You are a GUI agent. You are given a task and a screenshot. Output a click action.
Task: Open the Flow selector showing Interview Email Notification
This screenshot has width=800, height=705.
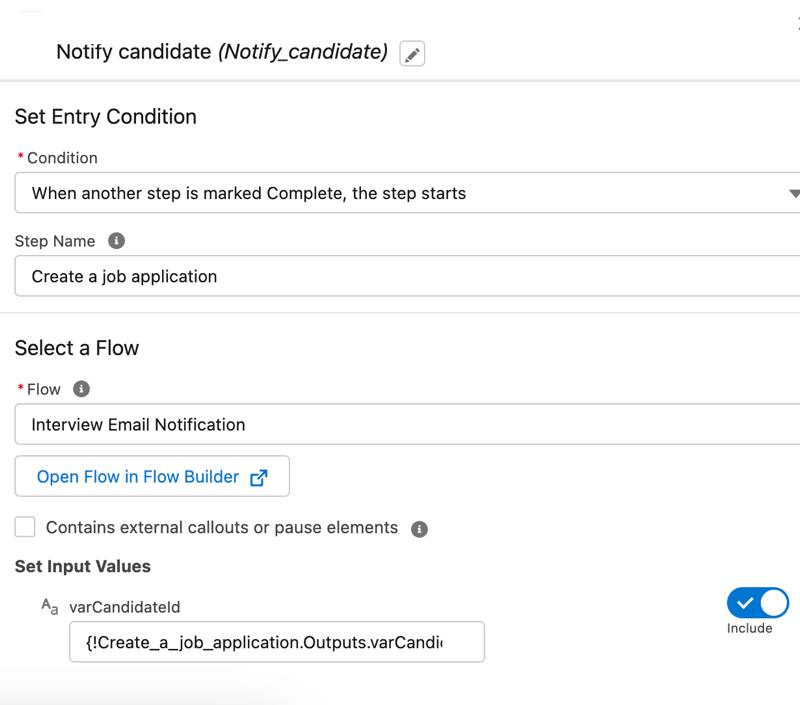(x=400, y=424)
